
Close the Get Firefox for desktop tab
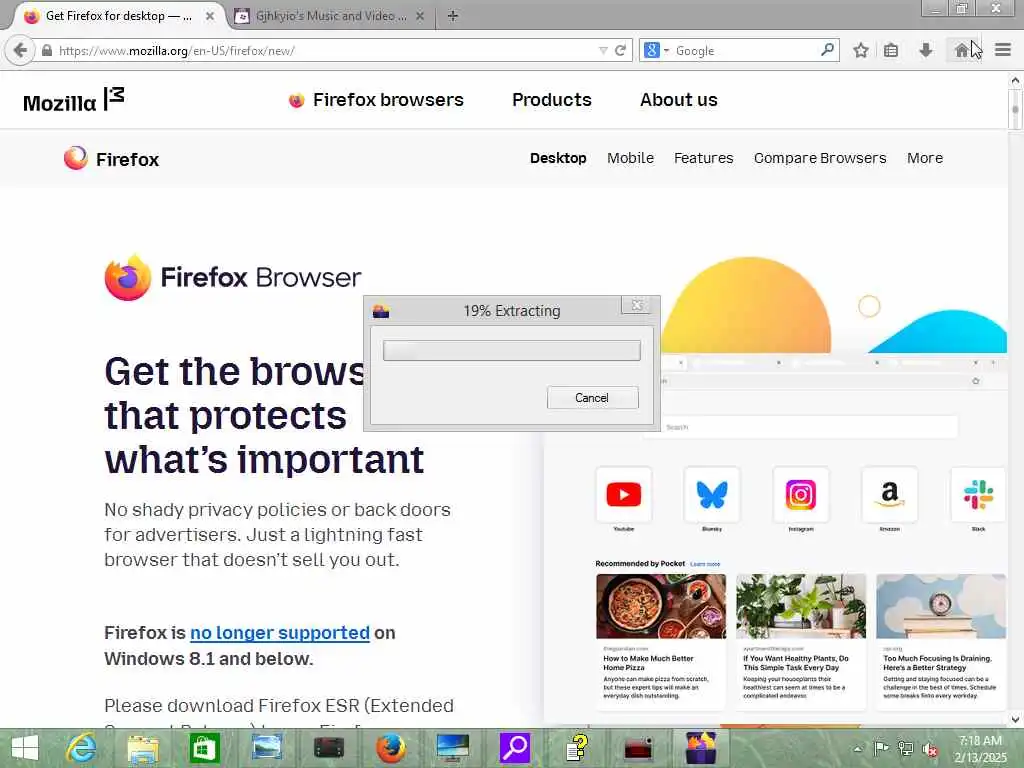(x=210, y=16)
